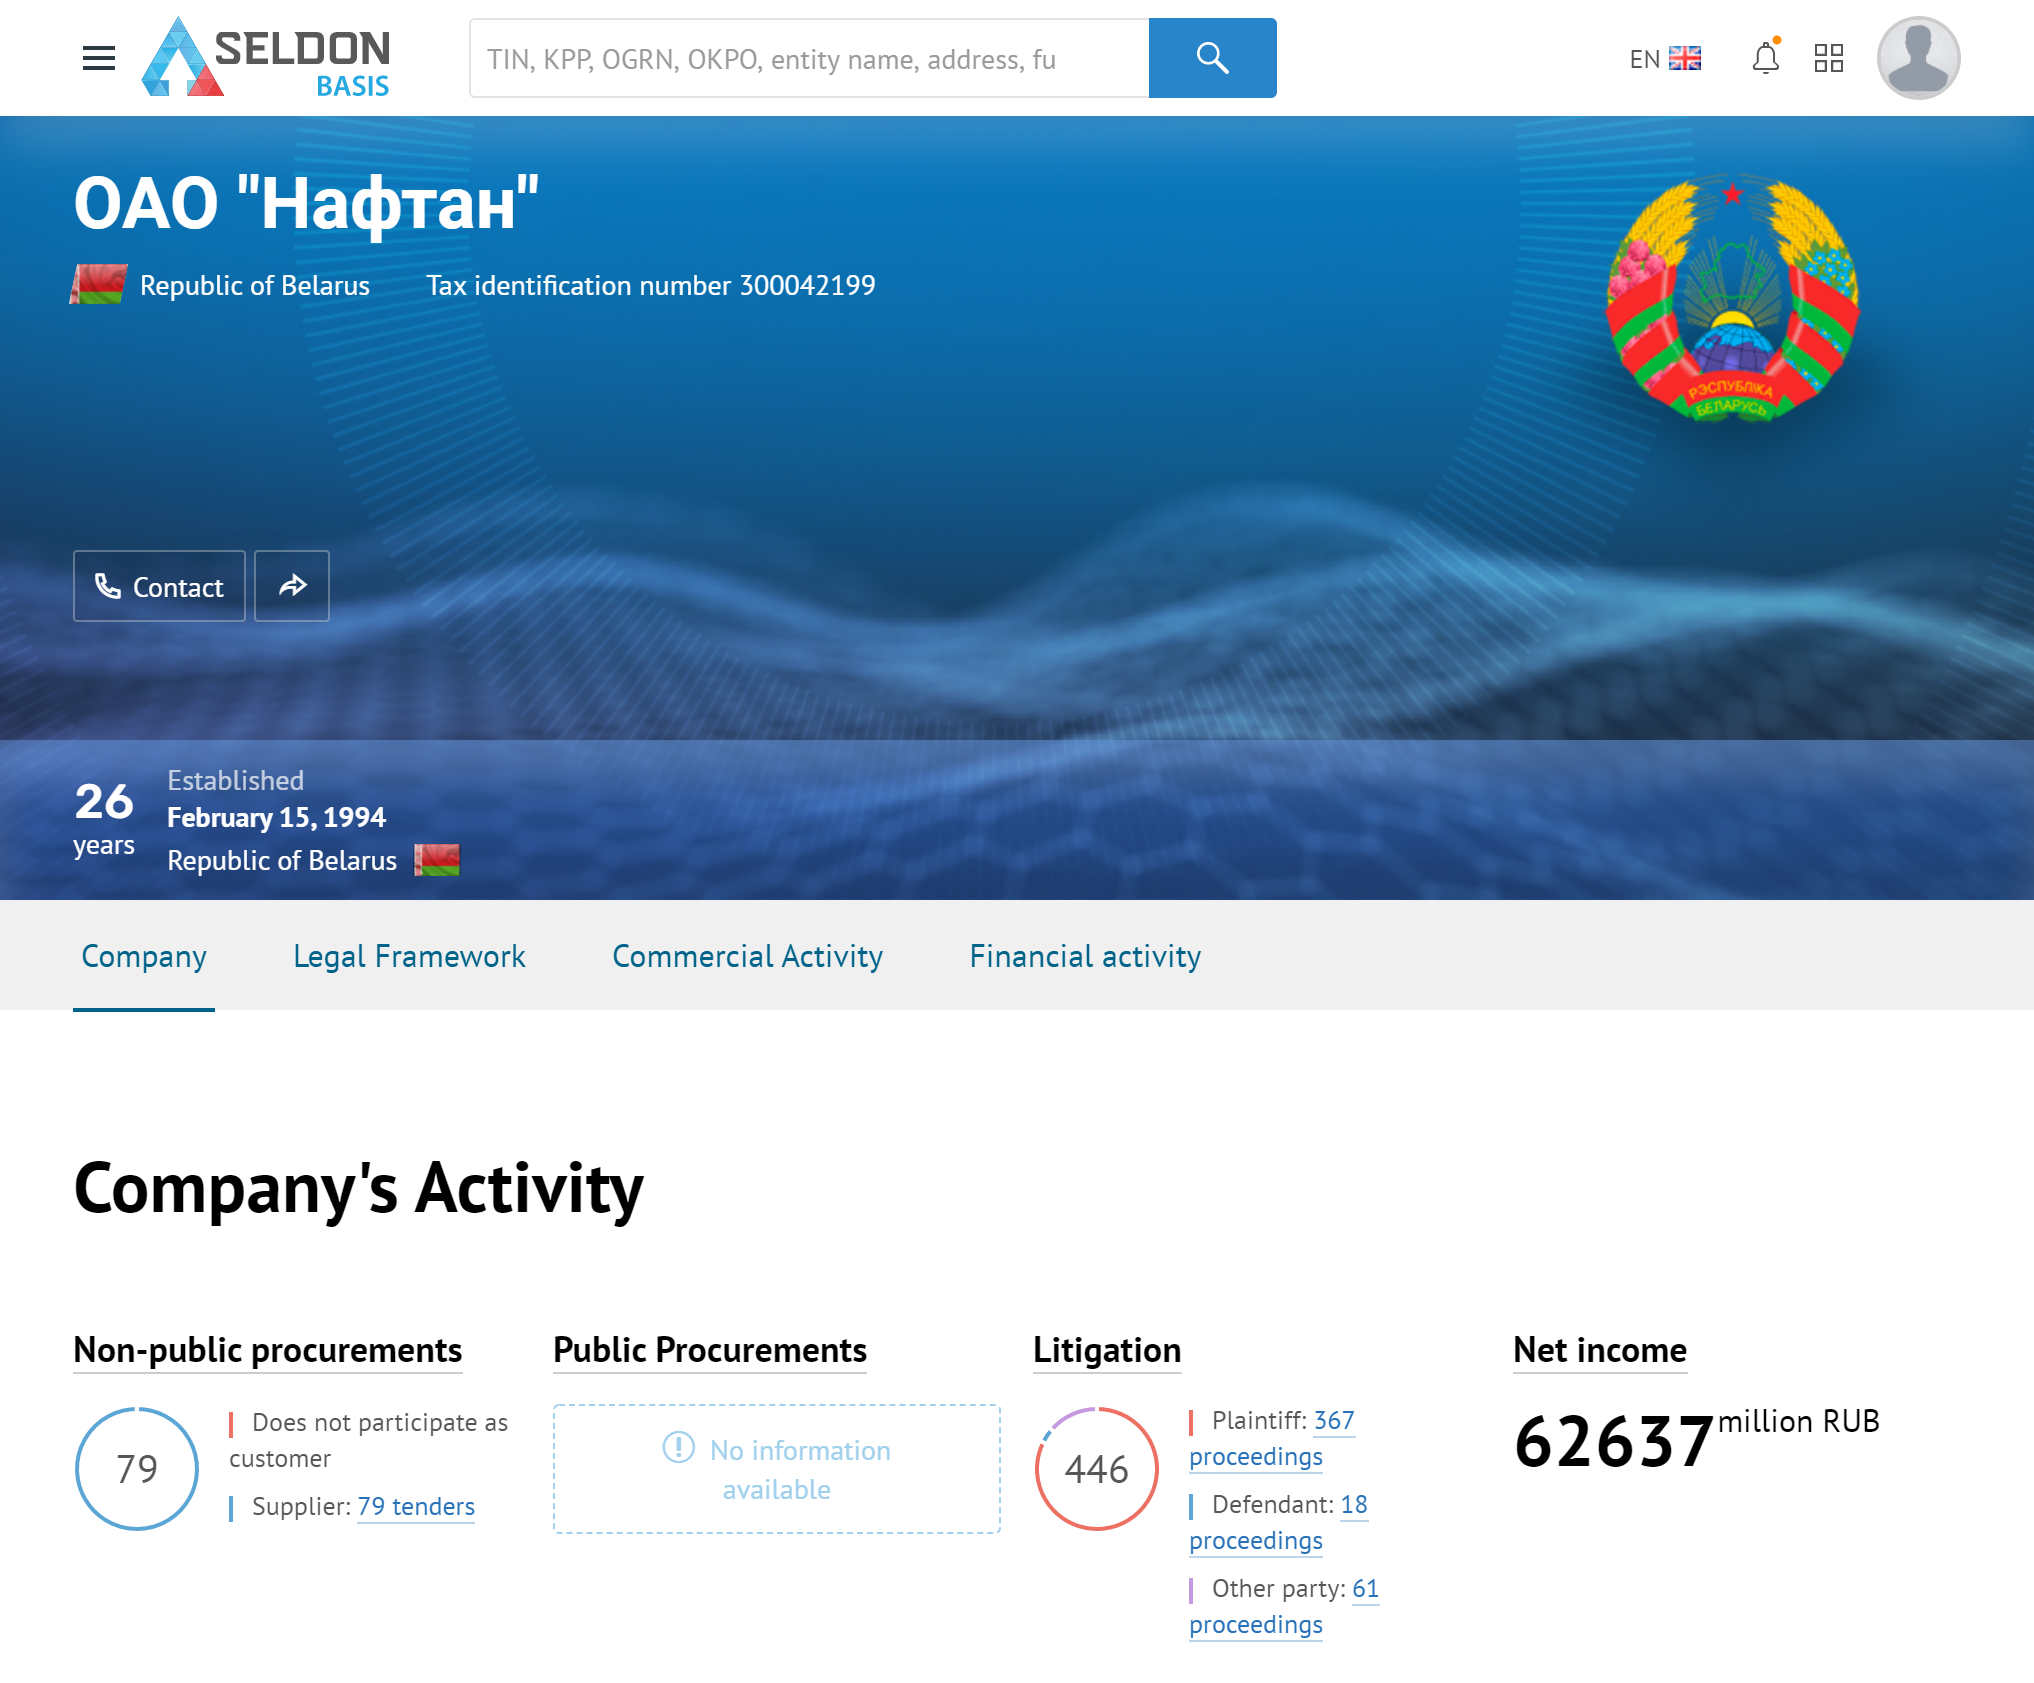This screenshot has height=1683, width=2034.
Task: Click the 62637 million RUB value
Action: tap(1696, 1440)
